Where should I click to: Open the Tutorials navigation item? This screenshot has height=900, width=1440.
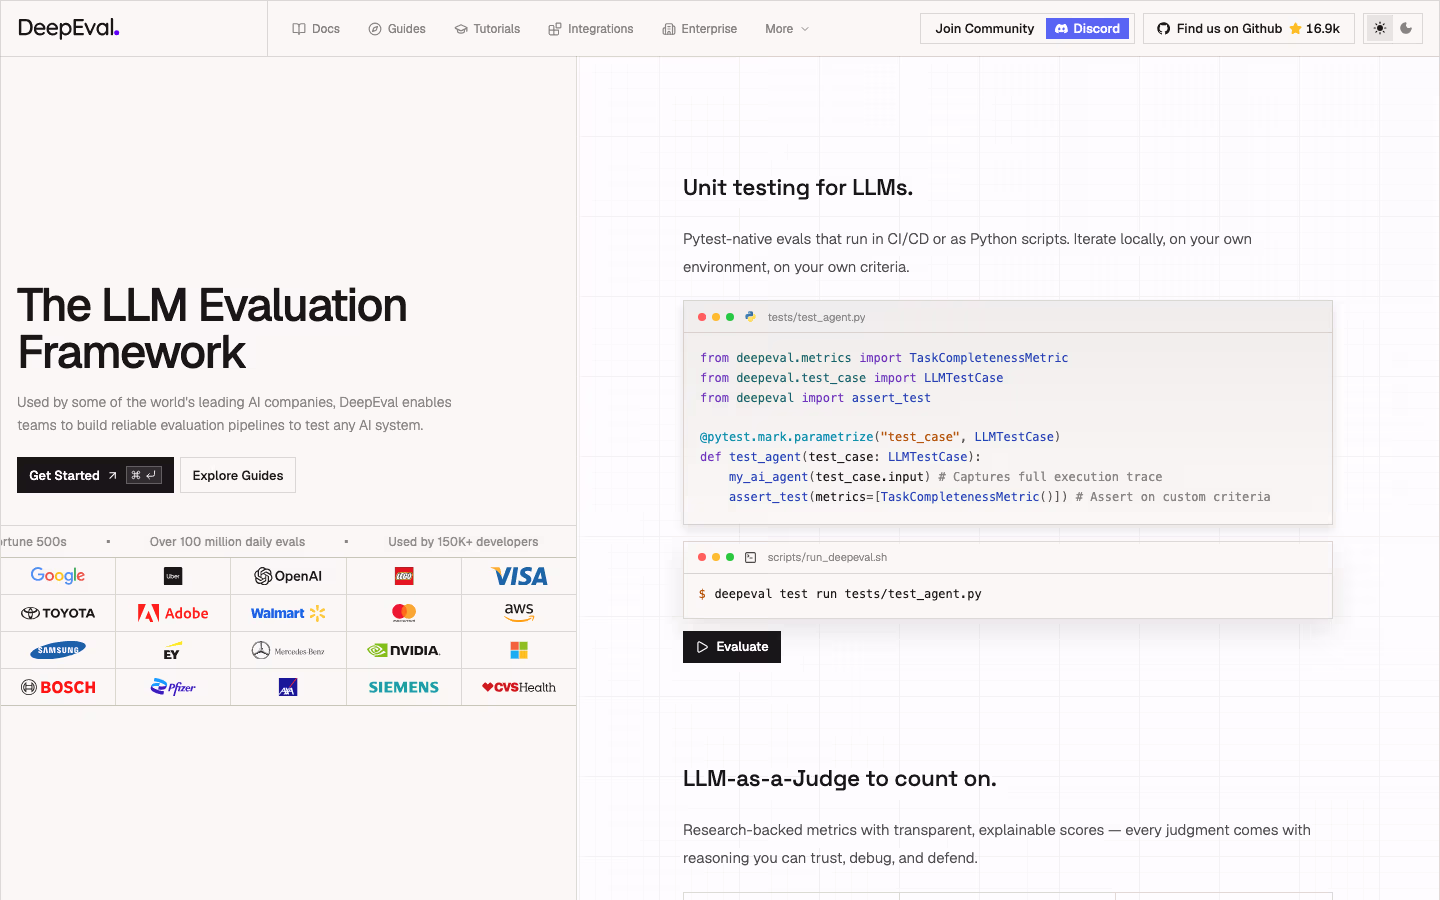coord(487,29)
